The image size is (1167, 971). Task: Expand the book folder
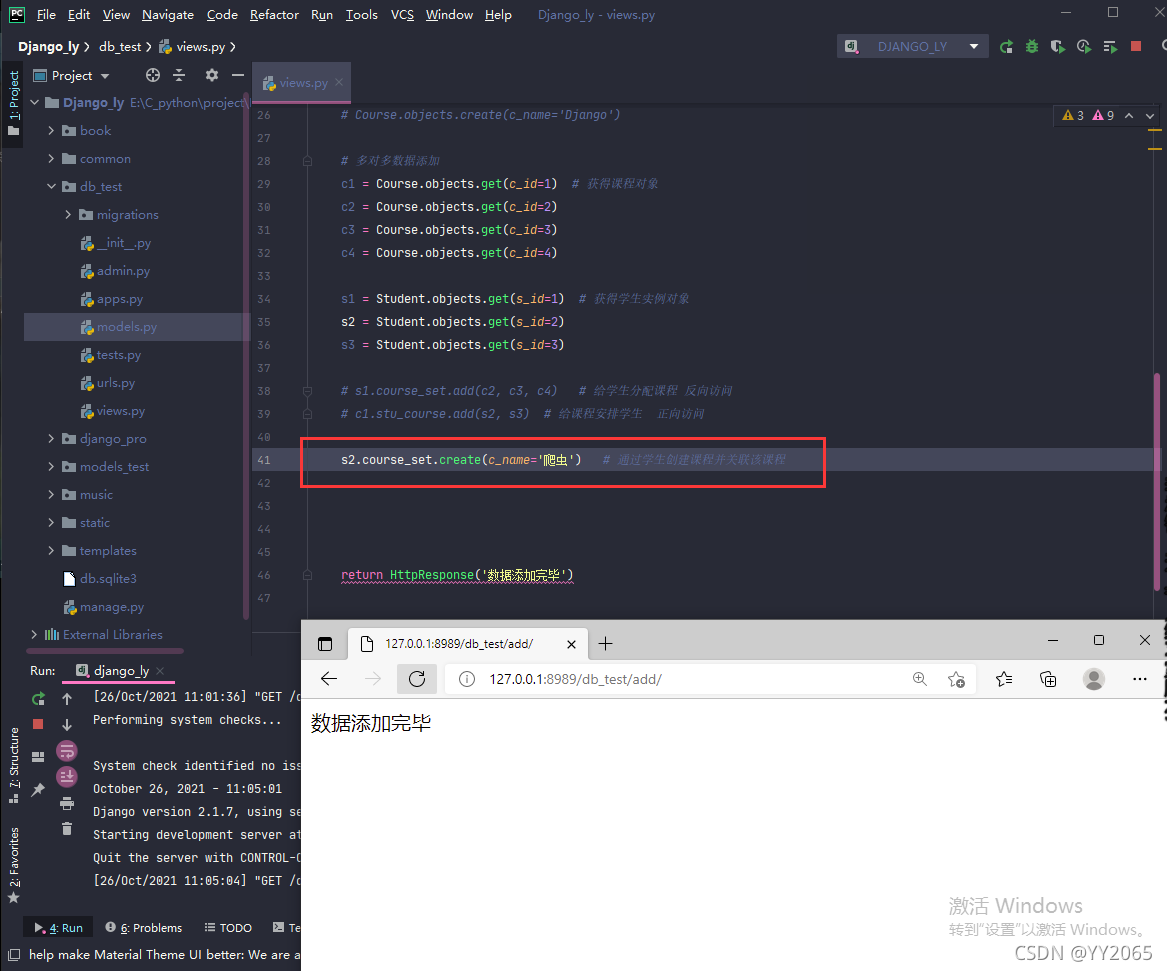click(x=51, y=130)
